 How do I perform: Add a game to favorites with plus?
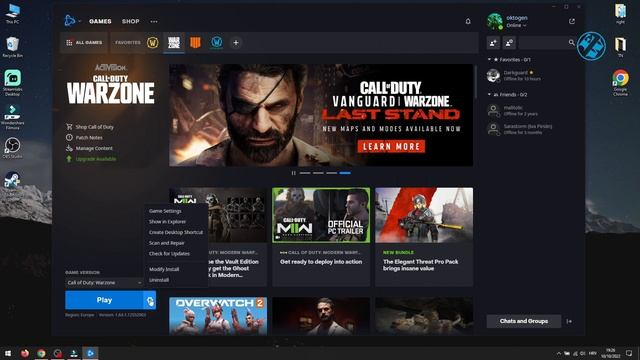point(236,42)
